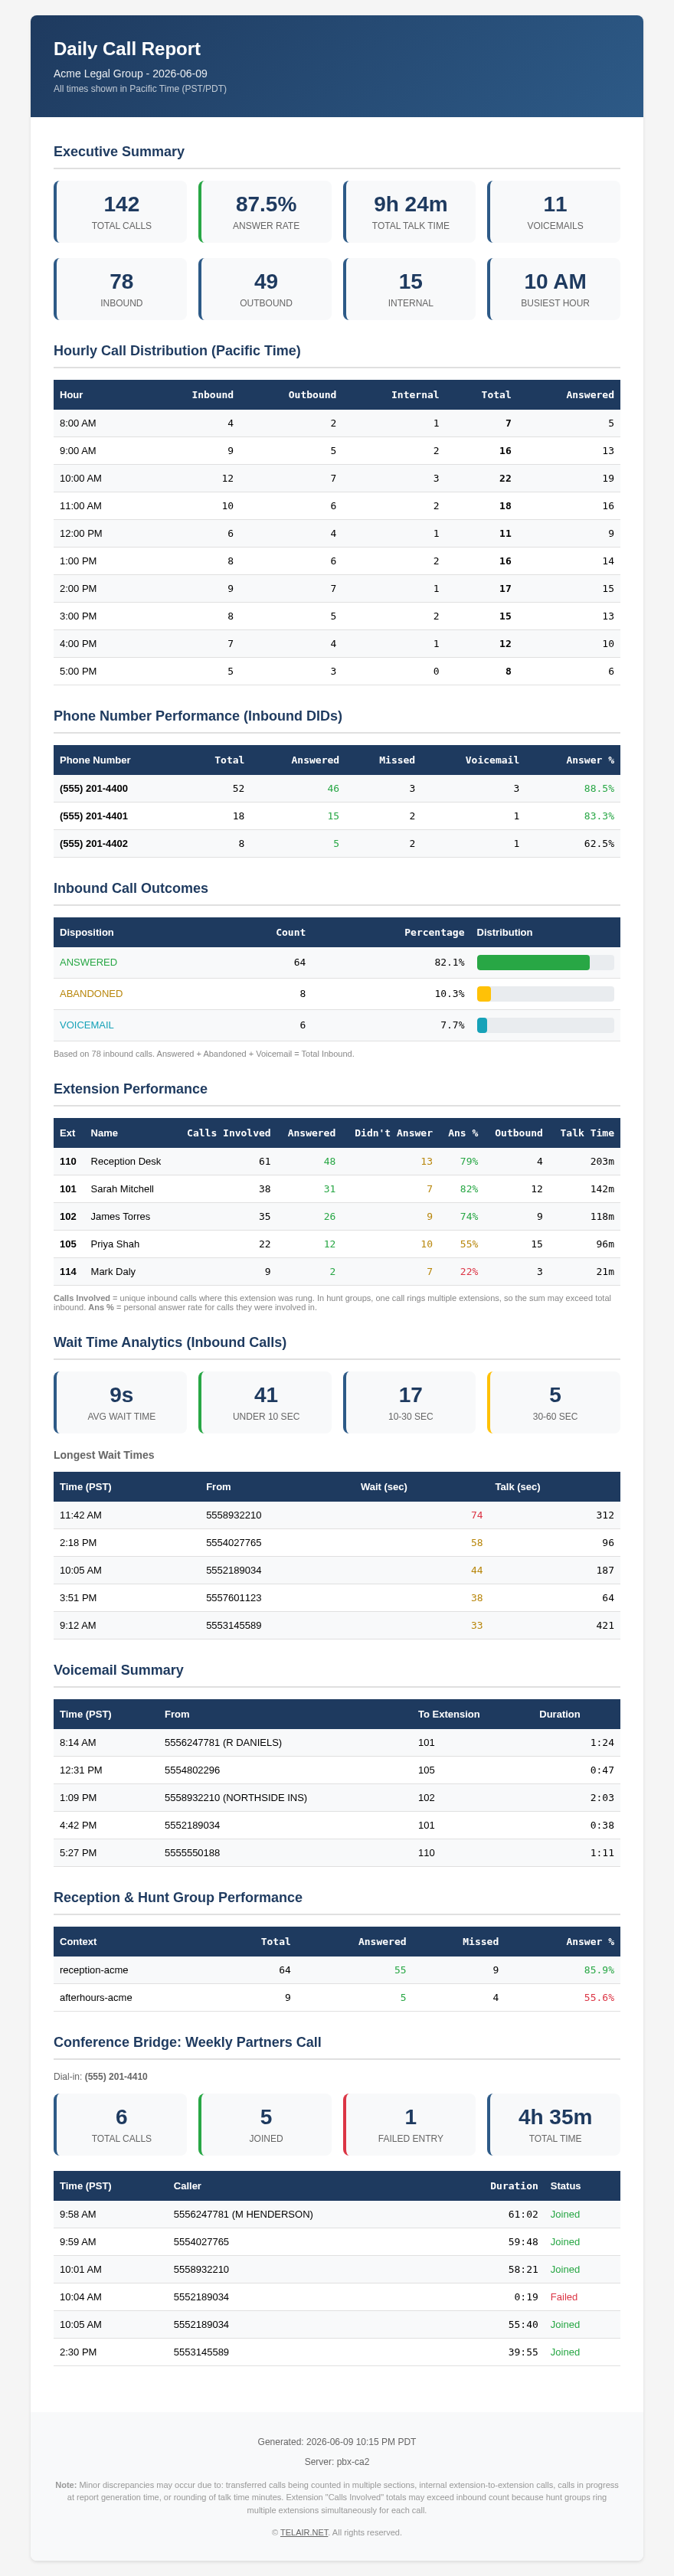Click voicemail caller 5555550188
This screenshot has width=674, height=2576.
tap(192, 1852)
